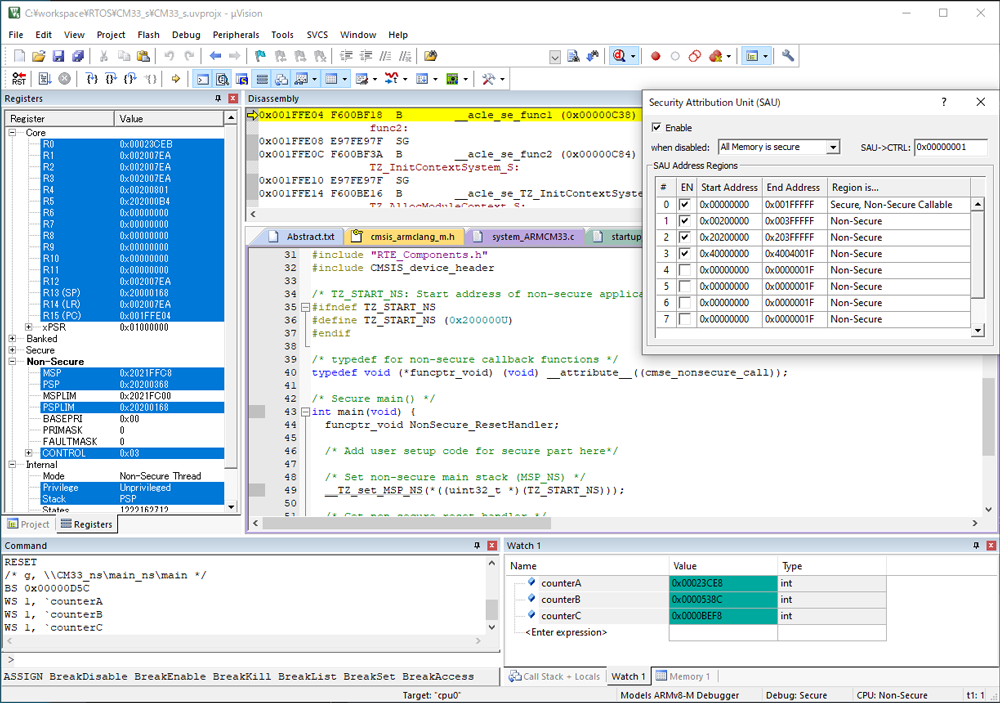Click the SAU->CTRL value field

pos(949,148)
